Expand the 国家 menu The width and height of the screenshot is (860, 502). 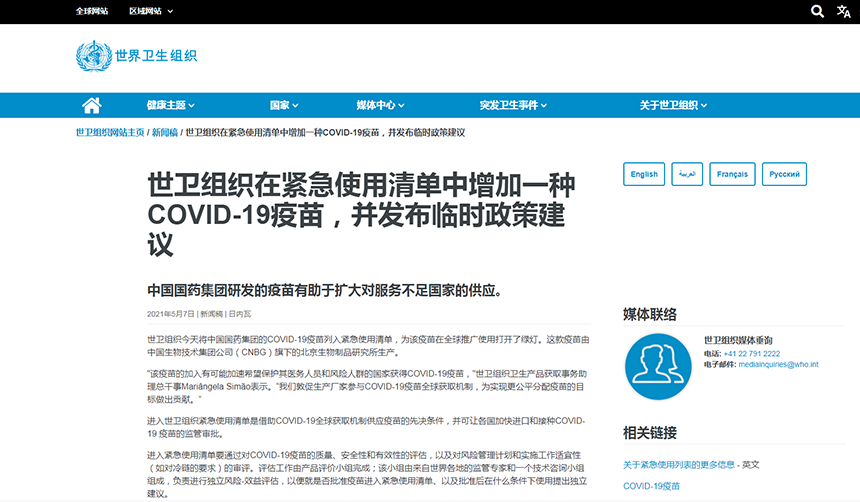pos(284,105)
